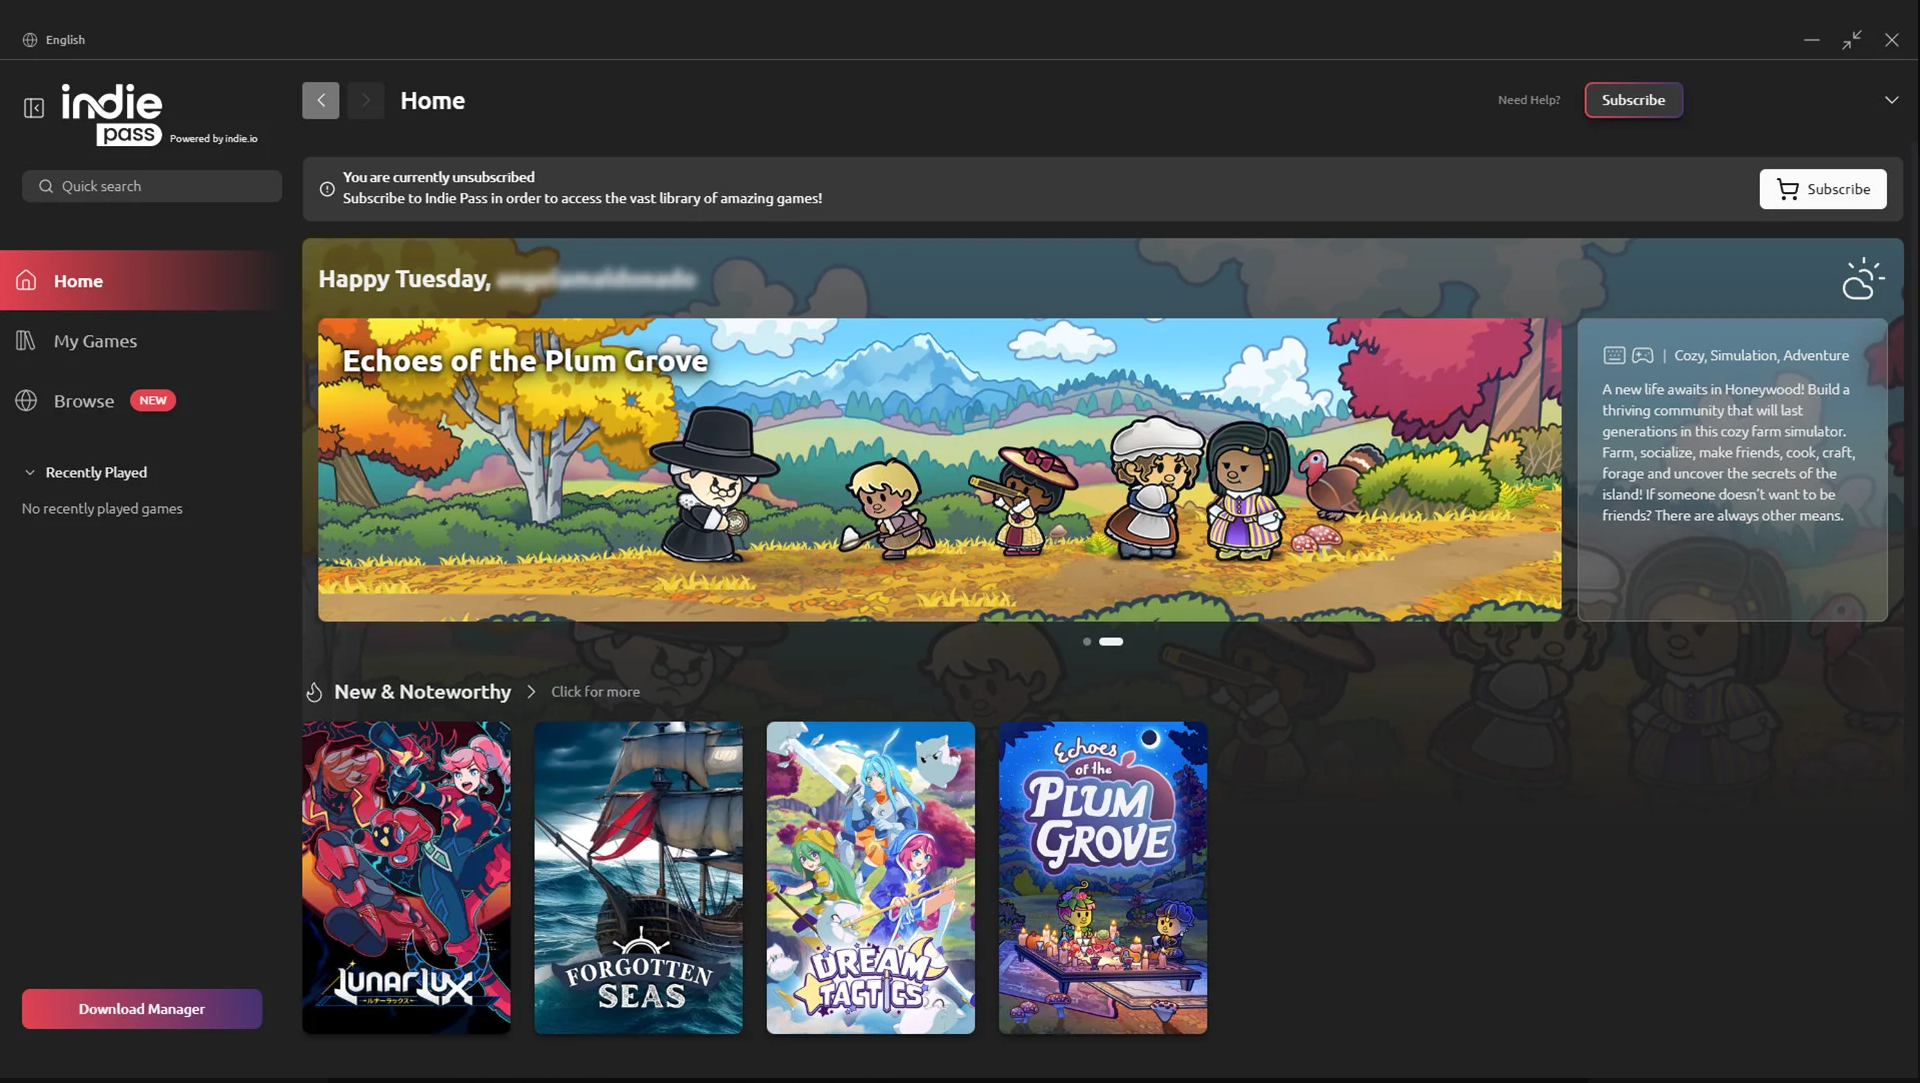The width and height of the screenshot is (1920, 1083).
Task: Click the magnifier icon in Quick search
Action: 45,186
